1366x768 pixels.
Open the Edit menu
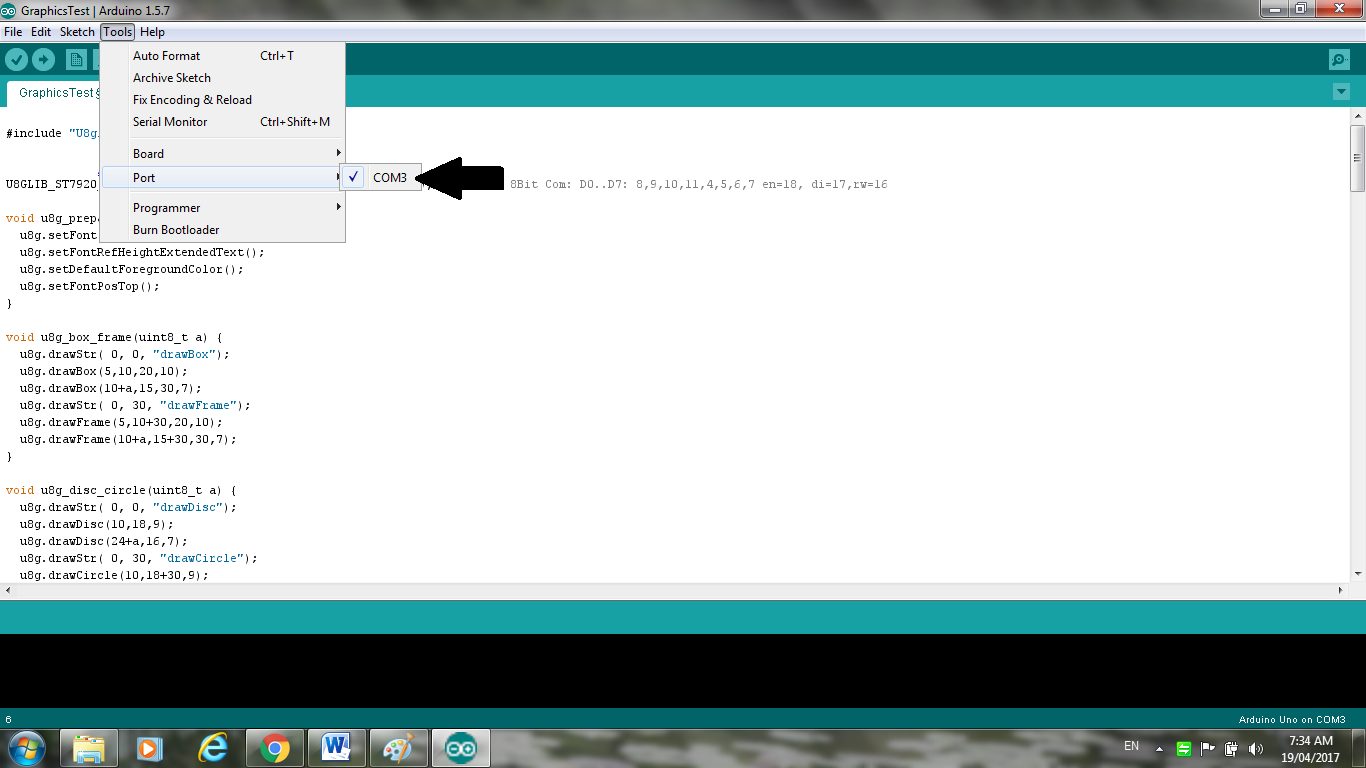click(x=41, y=32)
